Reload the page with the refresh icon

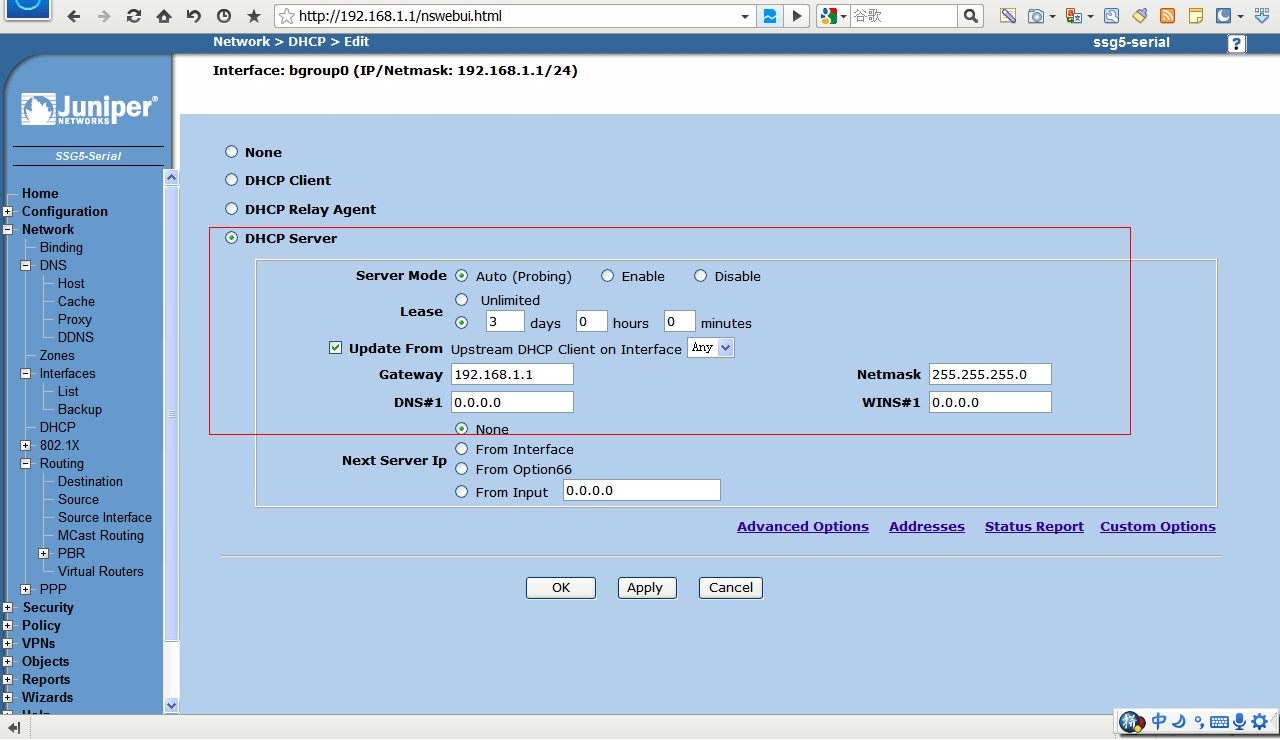click(x=134, y=16)
